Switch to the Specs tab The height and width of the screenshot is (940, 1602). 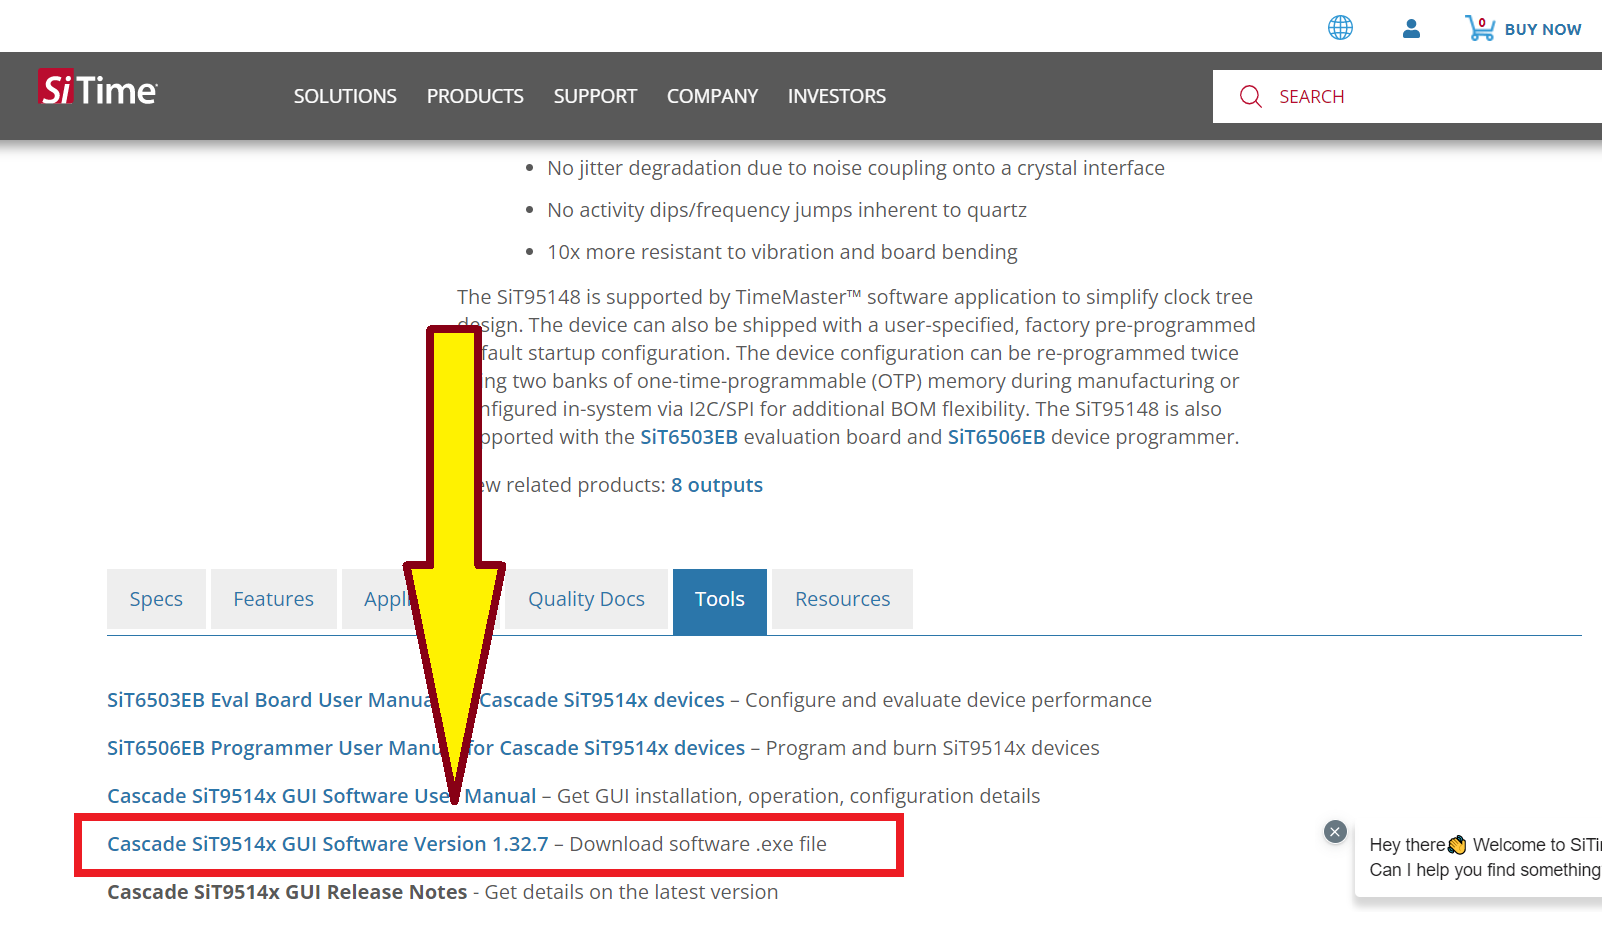click(156, 599)
